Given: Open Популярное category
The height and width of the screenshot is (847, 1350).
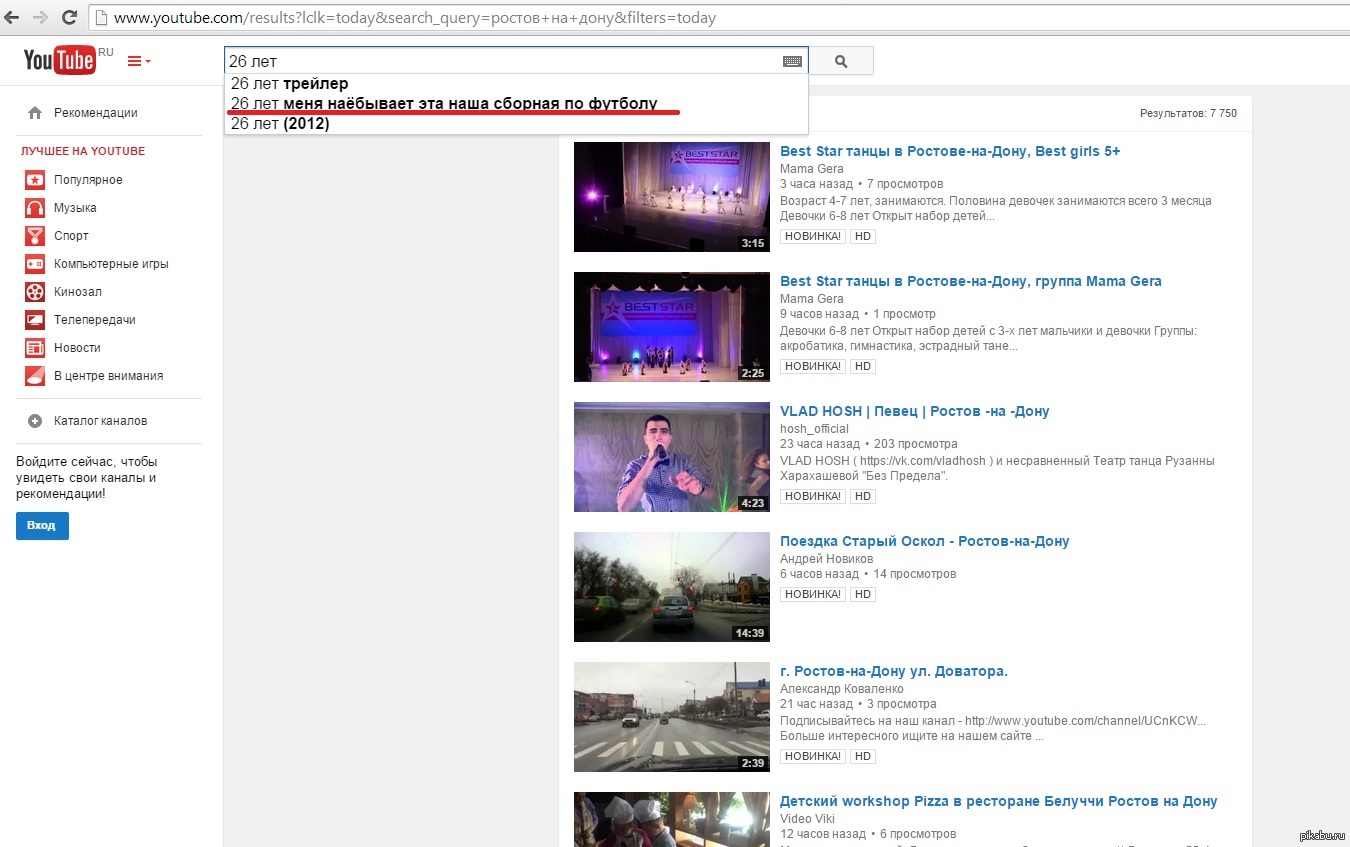Looking at the screenshot, I should (88, 180).
